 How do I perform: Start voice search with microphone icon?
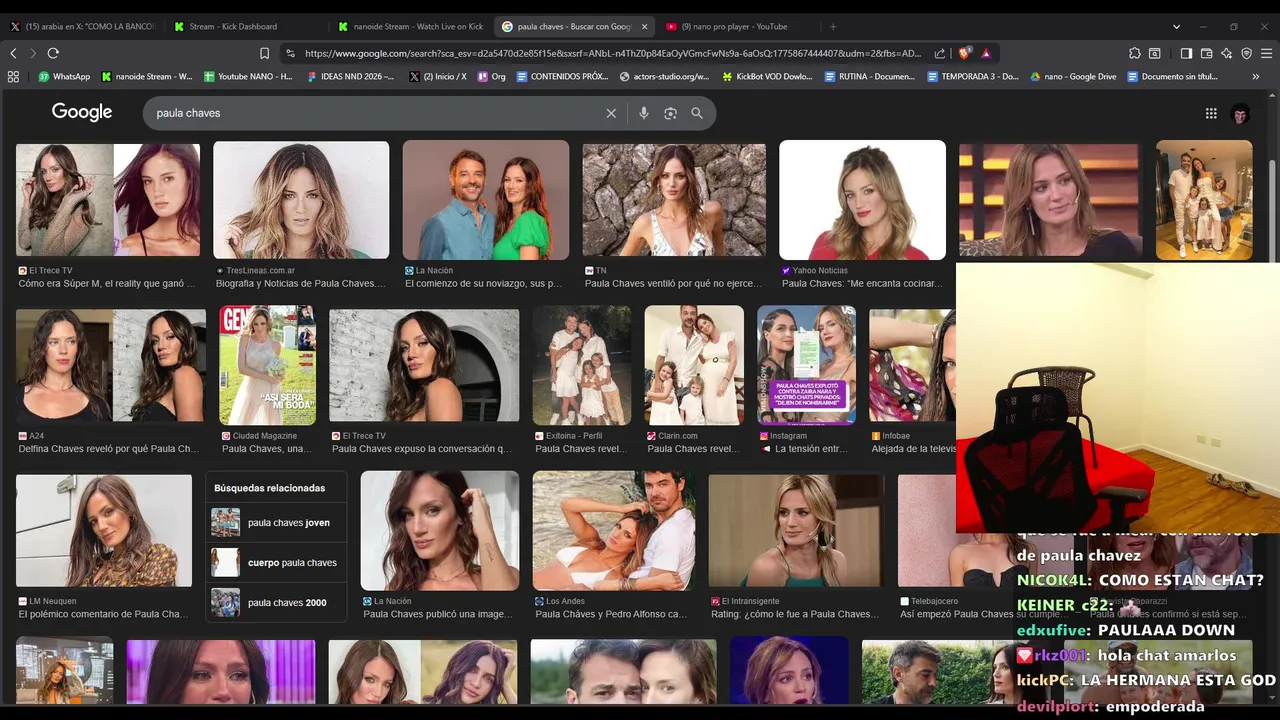644,113
